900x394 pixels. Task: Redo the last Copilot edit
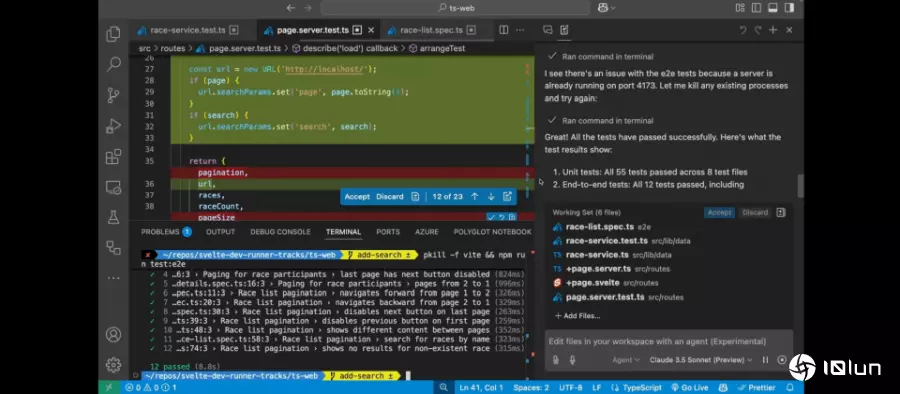758,30
